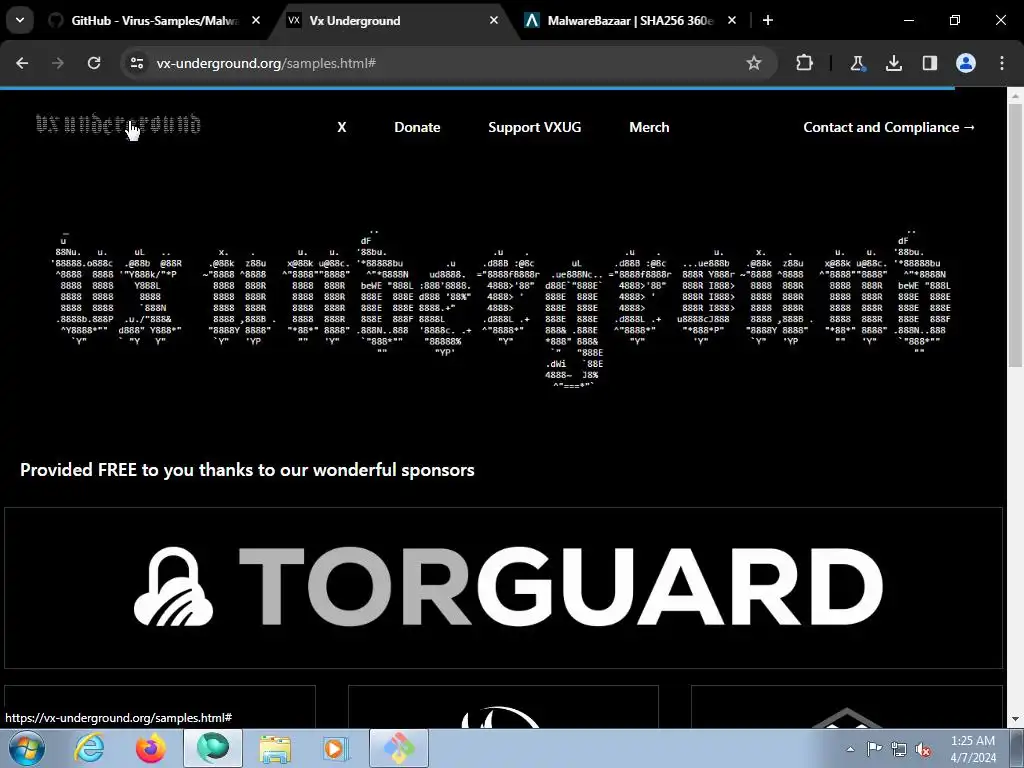View site information icon in address bar
Screen dimensions: 1024x768
[x=136, y=63]
